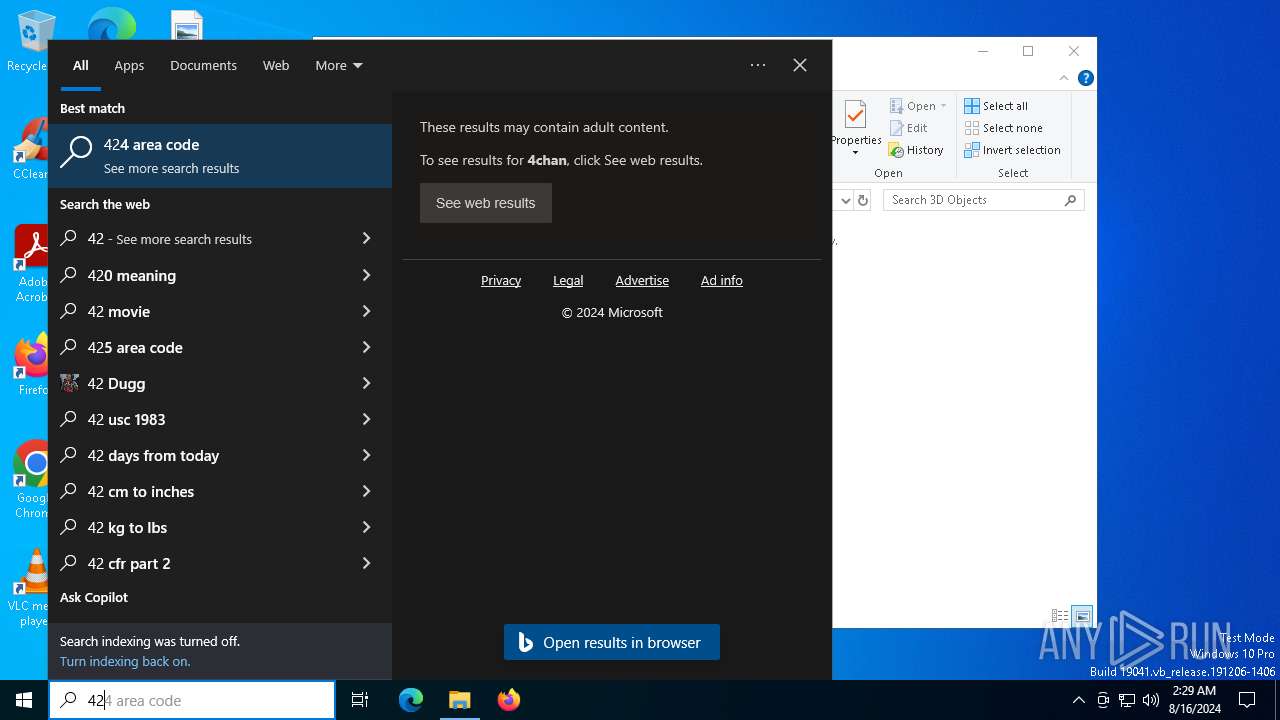This screenshot has height=720, width=1280.
Task: Expand the '42 usc 1983' suggestion arrow
Action: click(x=366, y=419)
